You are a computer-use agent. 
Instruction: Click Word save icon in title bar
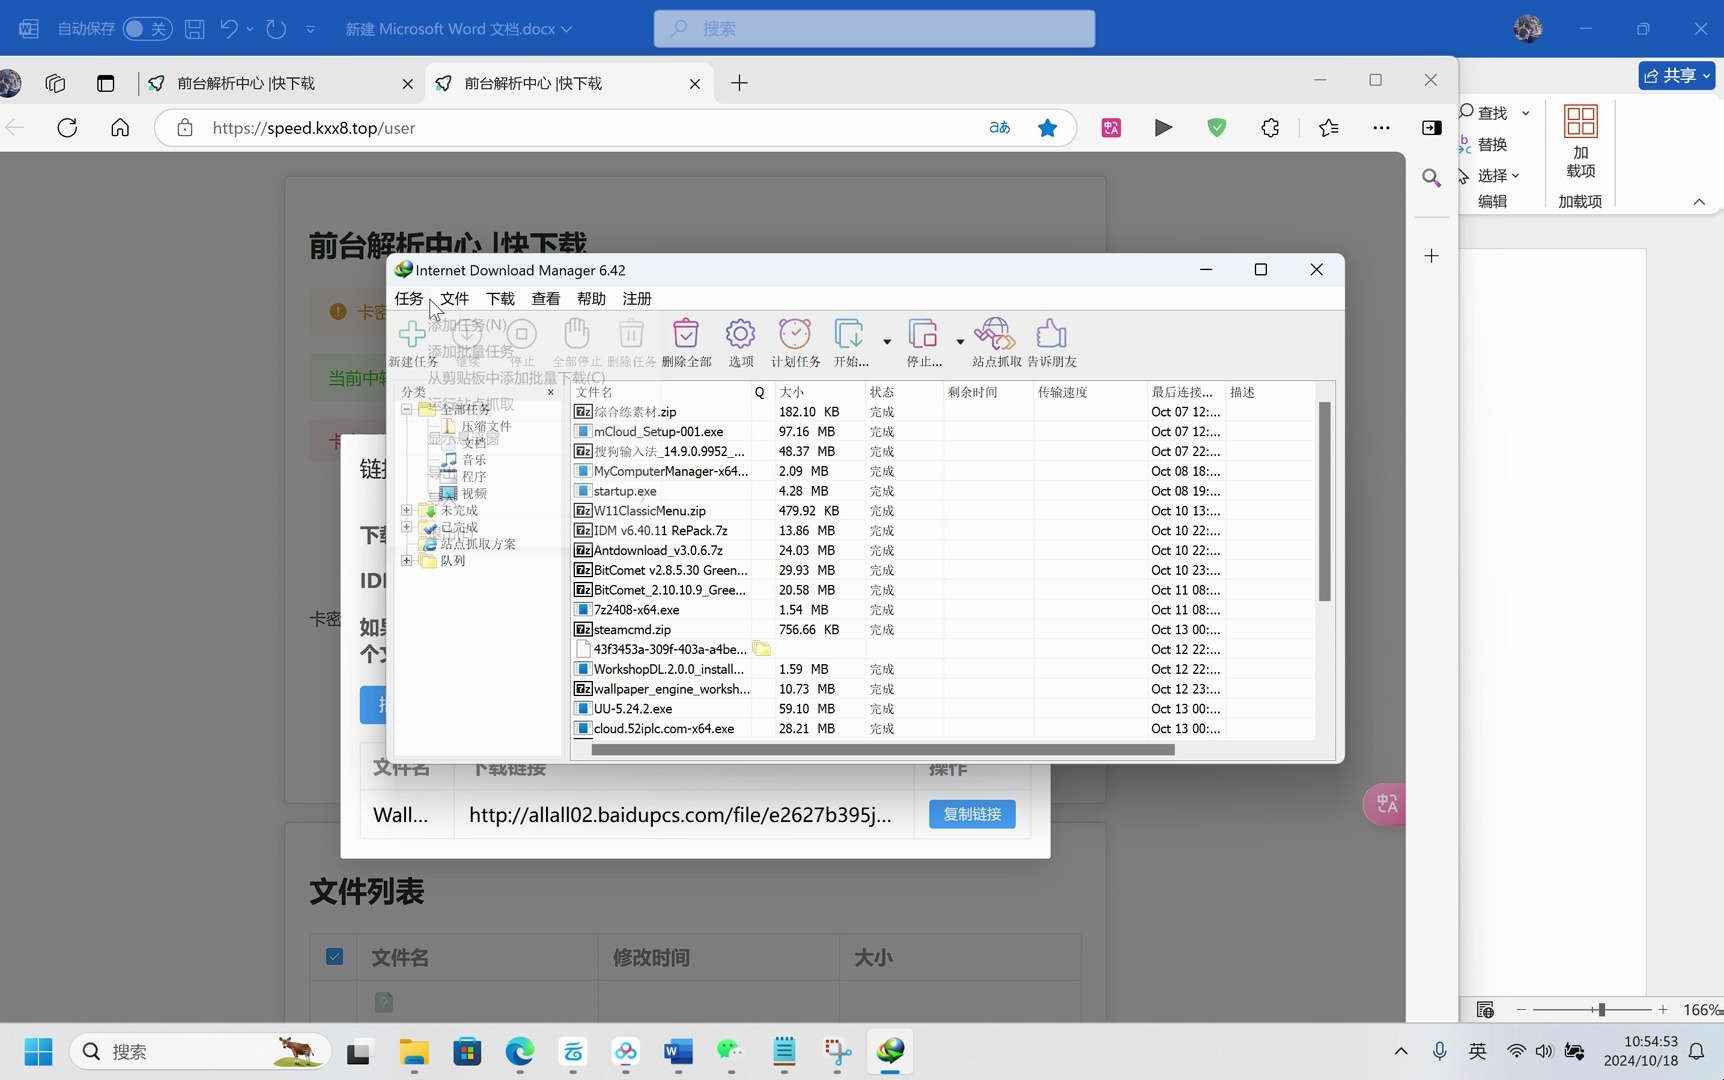point(195,29)
